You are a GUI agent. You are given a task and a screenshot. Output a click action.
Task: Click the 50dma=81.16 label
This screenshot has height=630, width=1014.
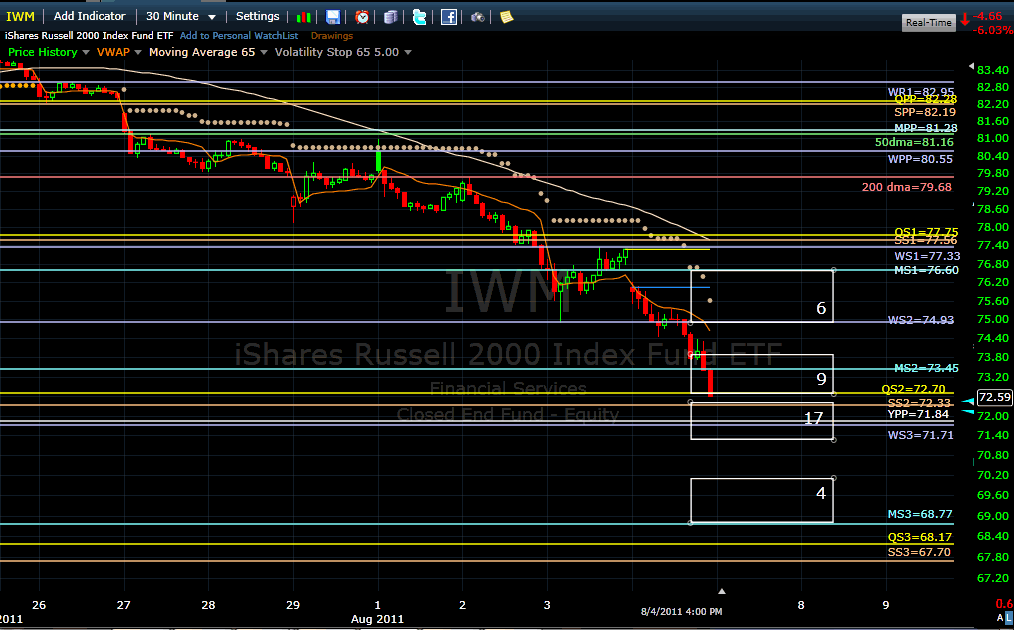pos(914,142)
